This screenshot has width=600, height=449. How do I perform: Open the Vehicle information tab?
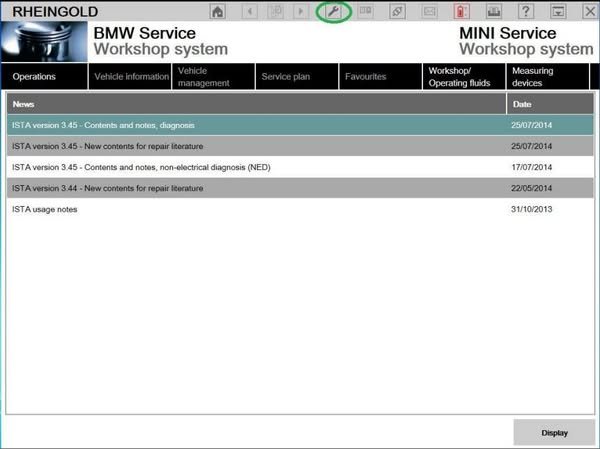coord(130,76)
